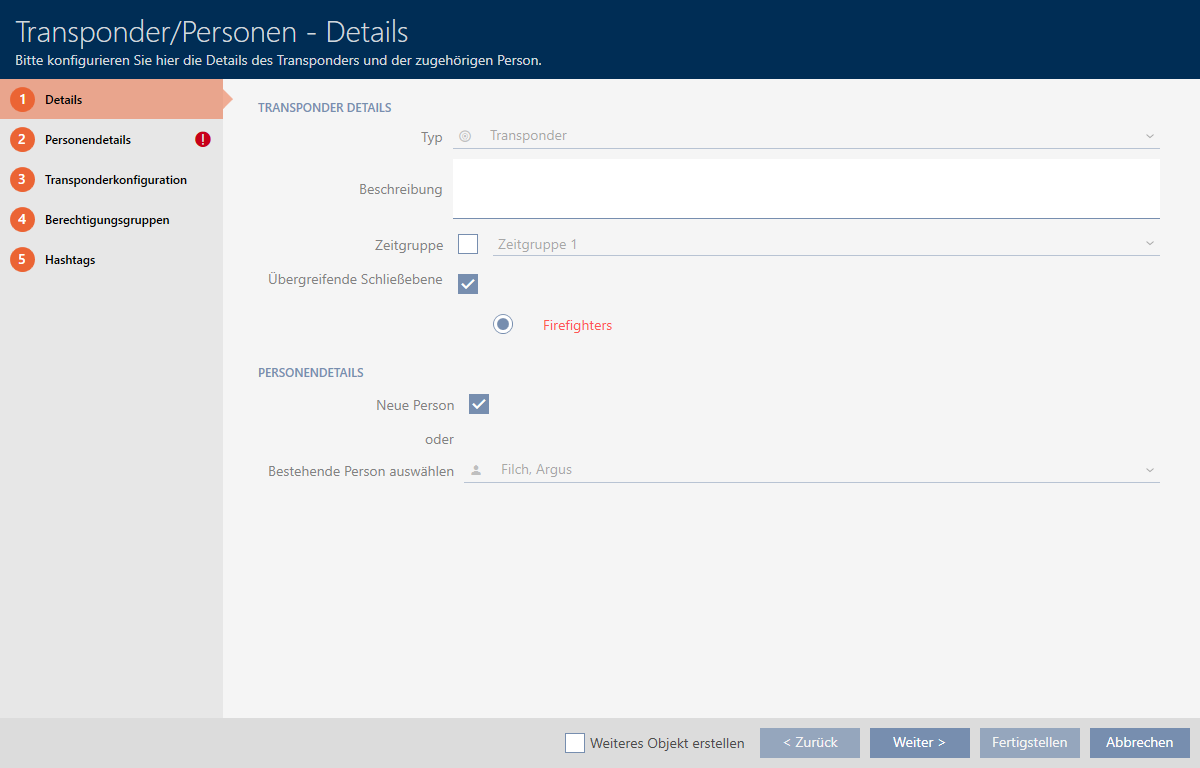This screenshot has height=768, width=1200.
Task: Click the step 1 circle icon
Action: pos(22,100)
